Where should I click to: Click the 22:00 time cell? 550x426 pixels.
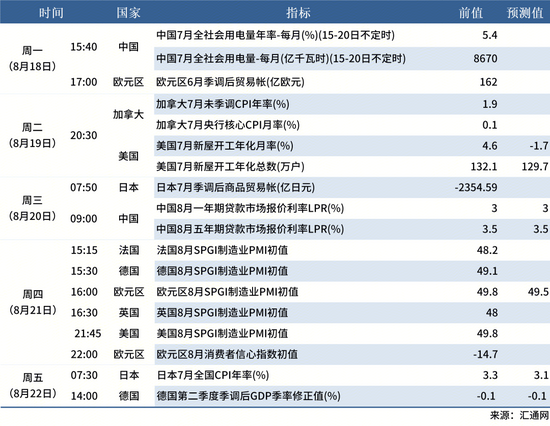point(84,354)
